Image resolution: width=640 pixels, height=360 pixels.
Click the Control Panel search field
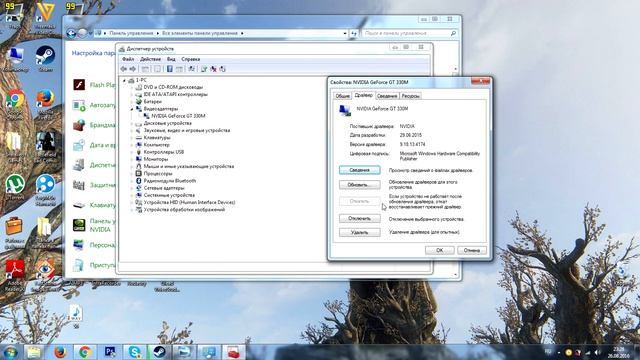click(409, 33)
